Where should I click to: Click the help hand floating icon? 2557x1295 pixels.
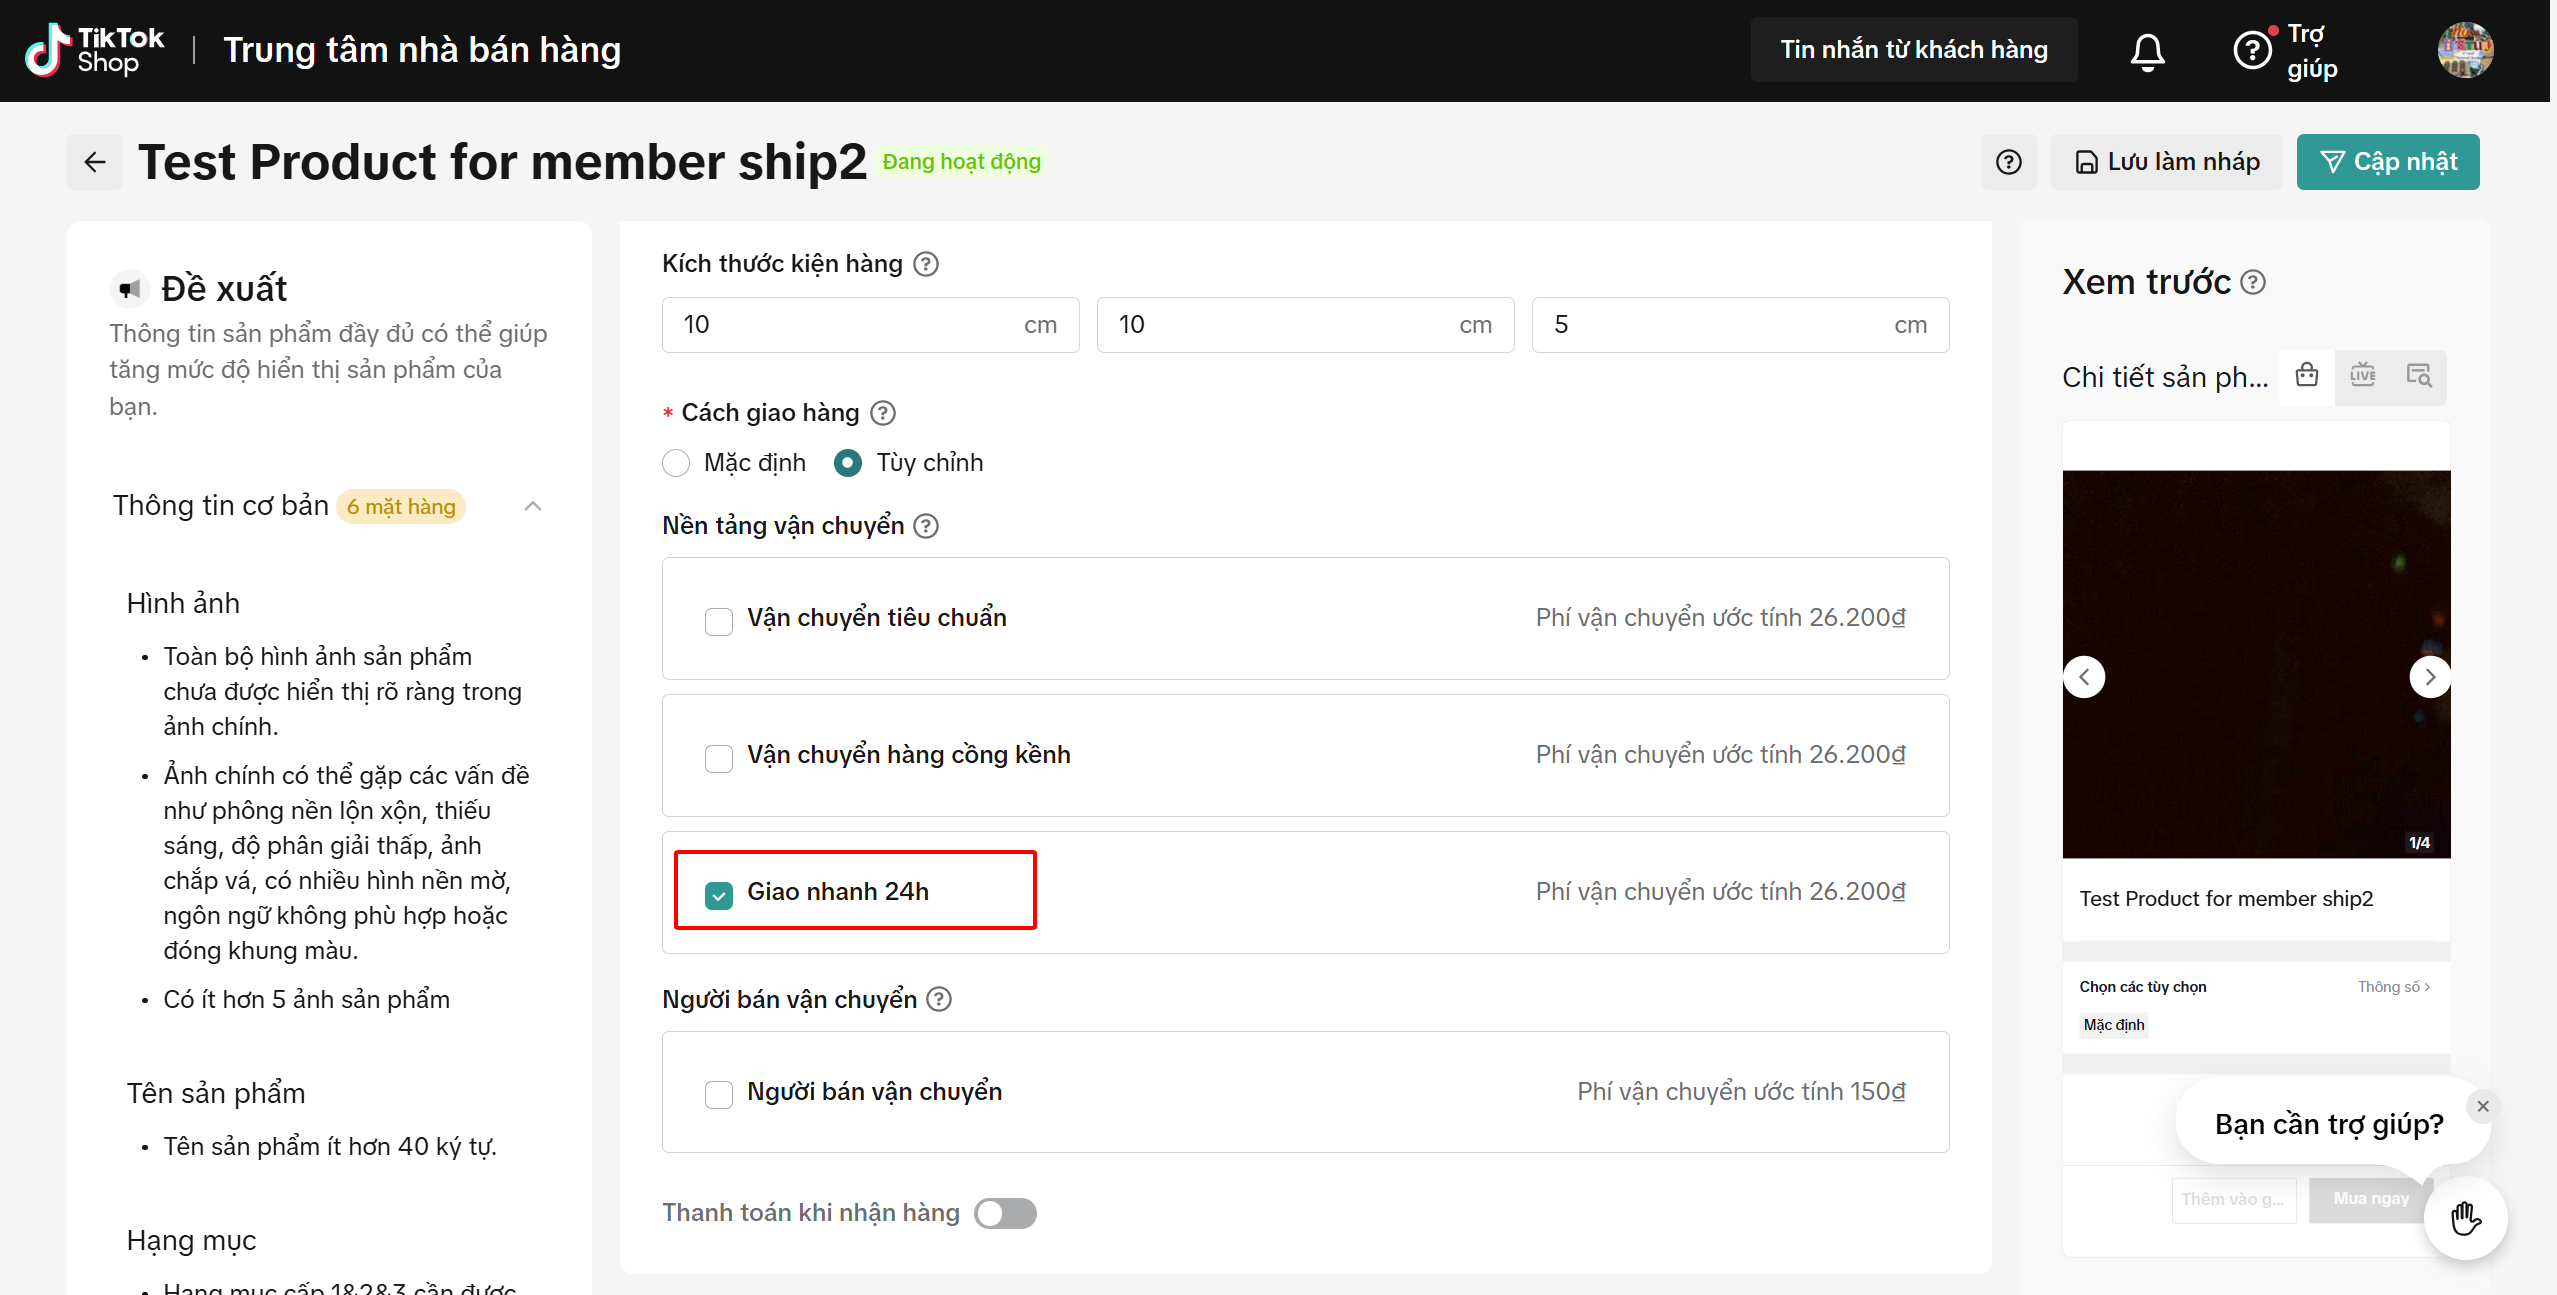2465,1218
